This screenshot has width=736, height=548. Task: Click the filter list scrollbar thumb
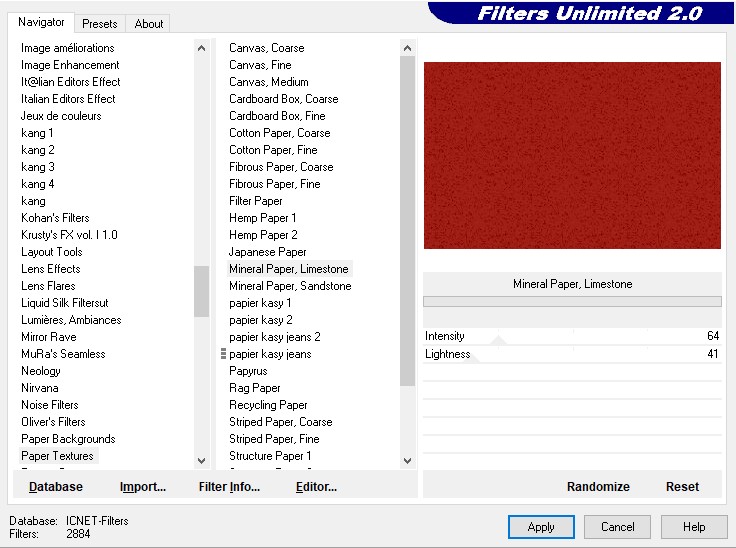[407, 221]
